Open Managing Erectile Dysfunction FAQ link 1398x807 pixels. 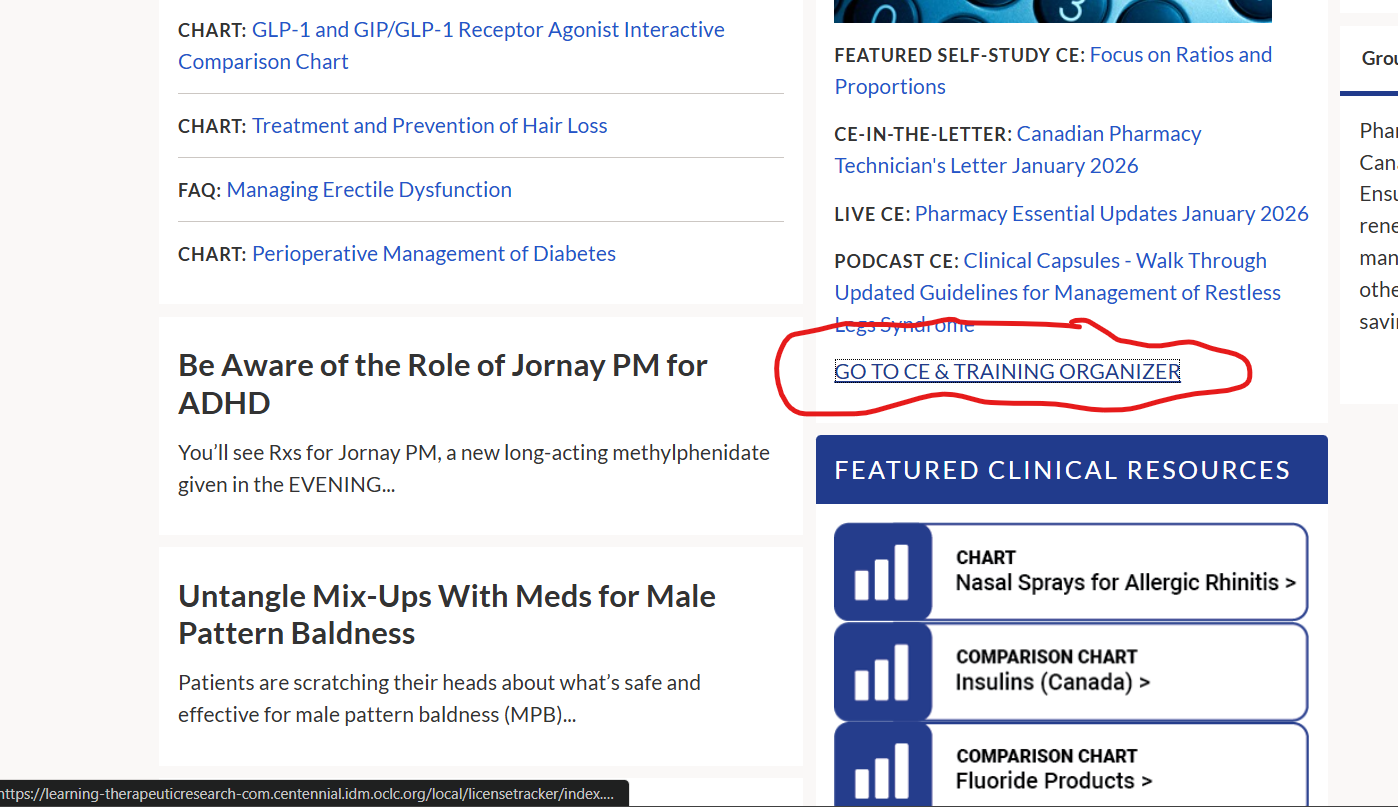[368, 190]
